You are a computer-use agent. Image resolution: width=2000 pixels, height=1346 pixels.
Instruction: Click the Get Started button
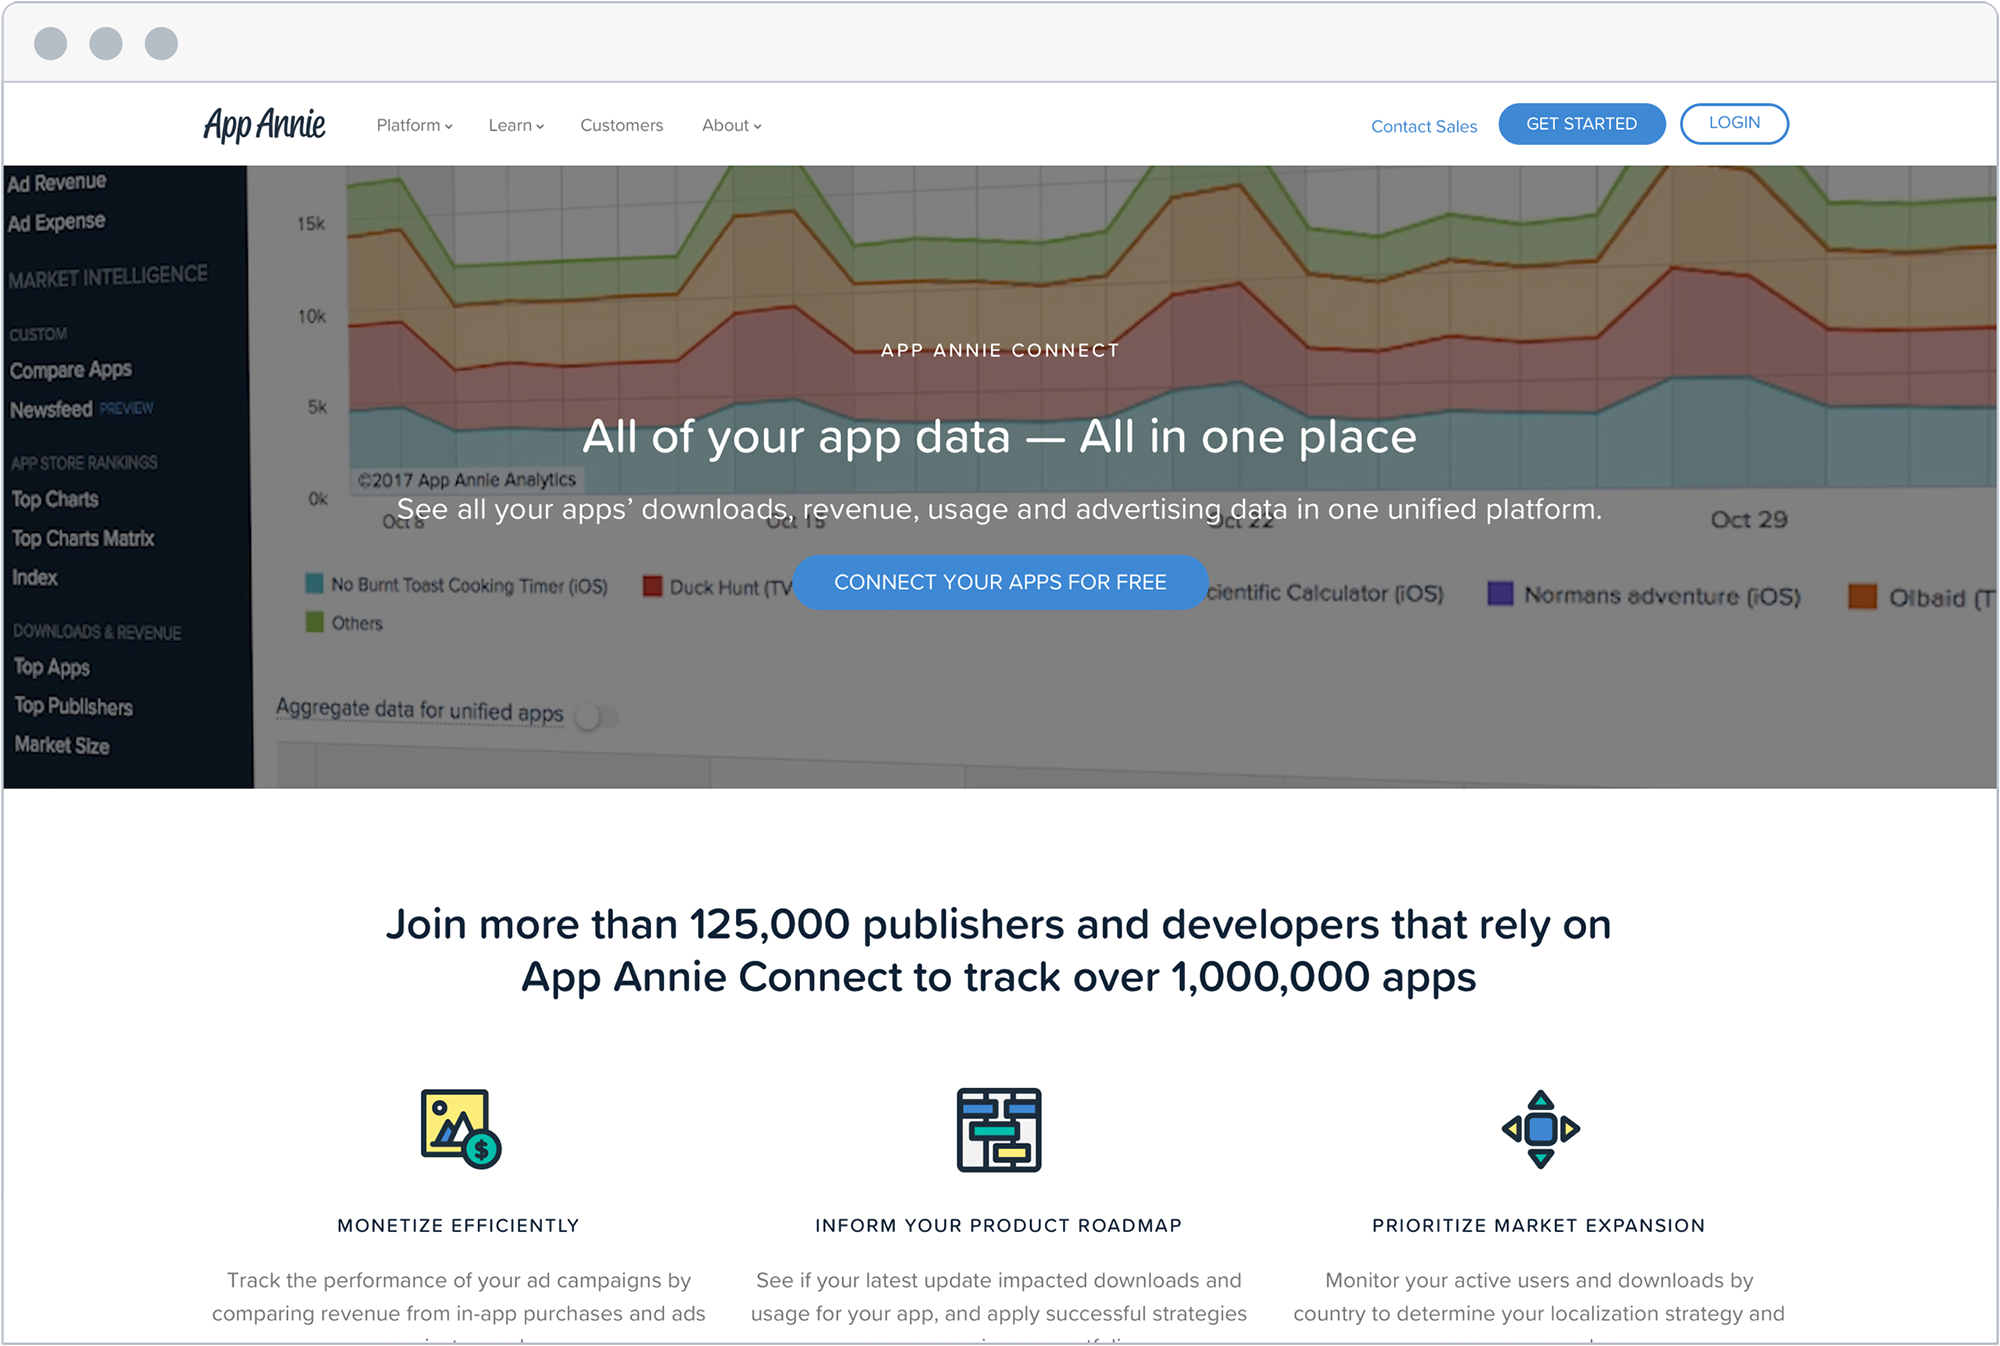pyautogui.click(x=1581, y=124)
